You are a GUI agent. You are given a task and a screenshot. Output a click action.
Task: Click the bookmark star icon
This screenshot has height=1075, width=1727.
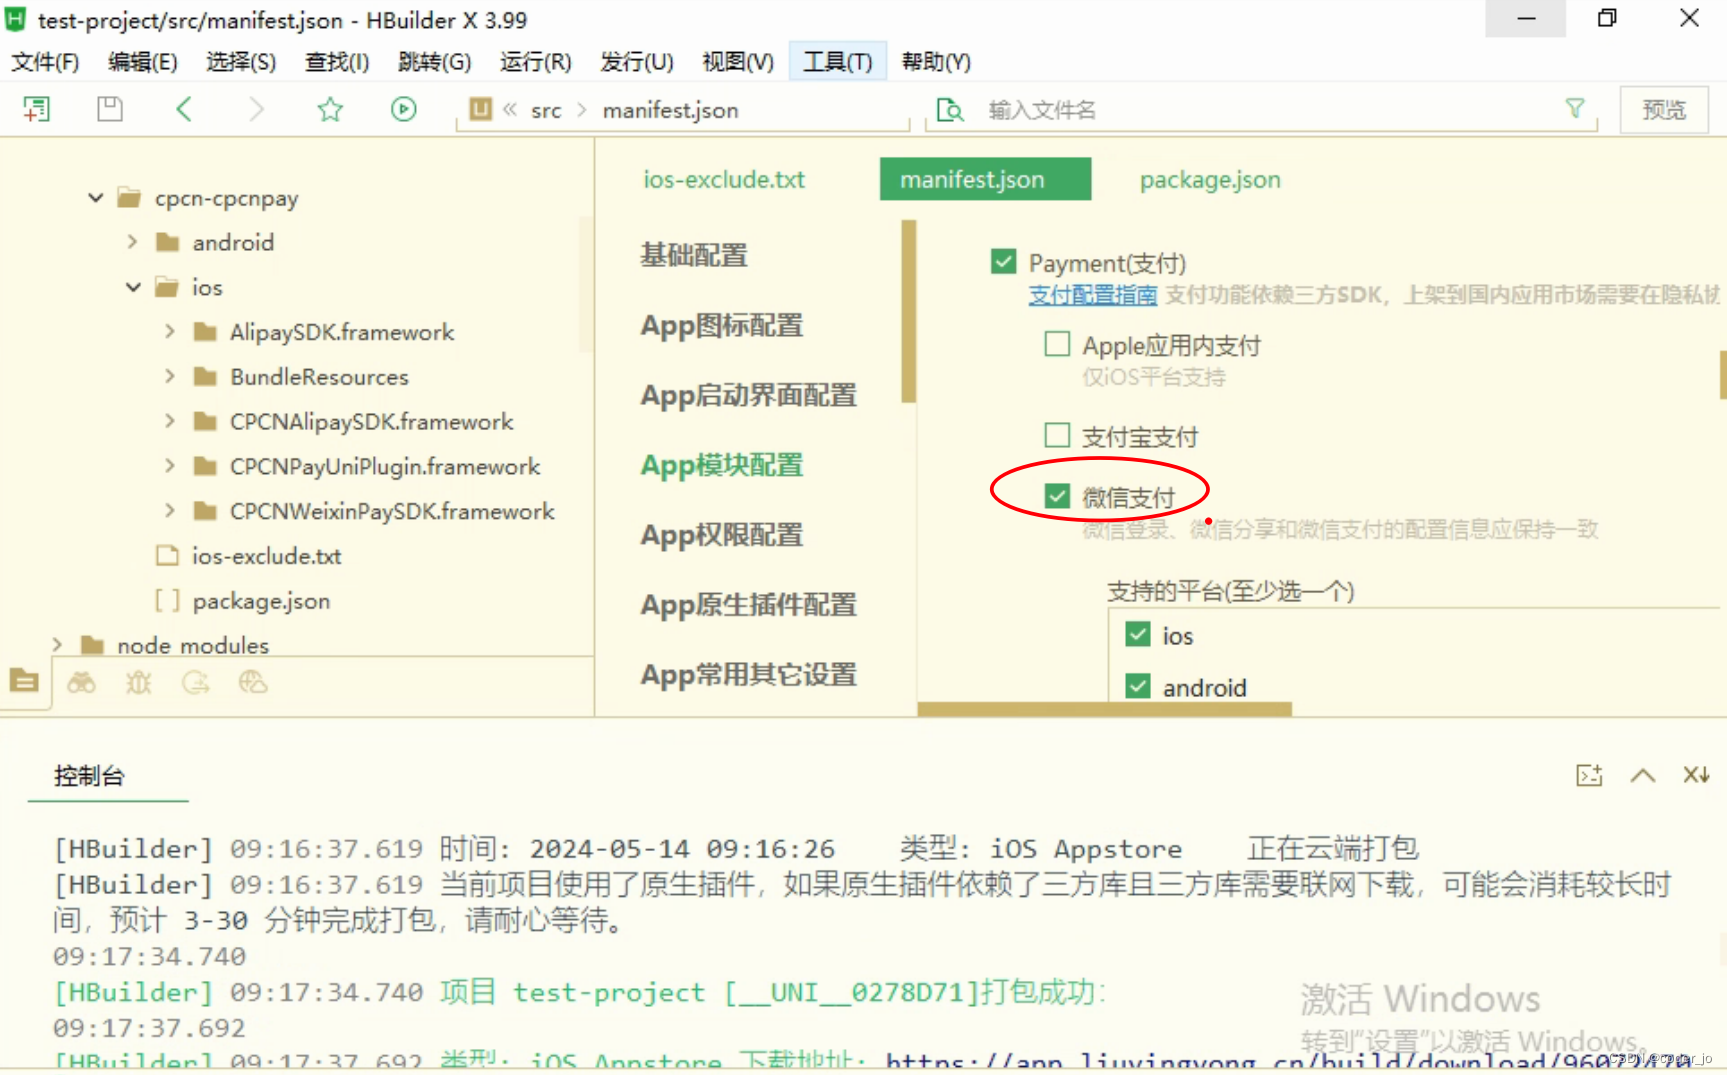(x=330, y=109)
